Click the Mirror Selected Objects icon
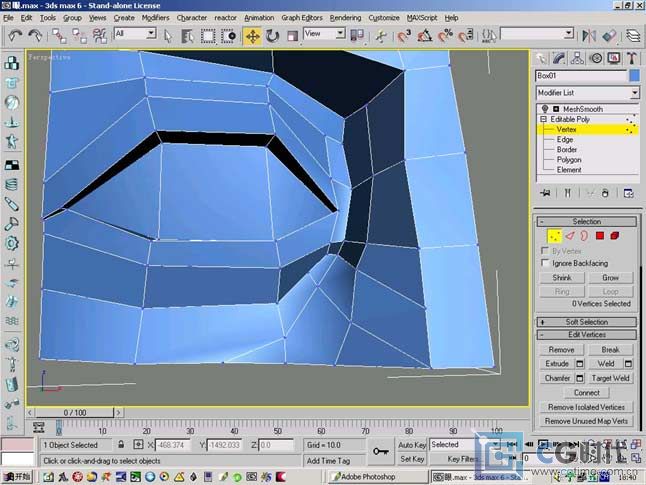This screenshot has height=485, width=646. pos(589,36)
